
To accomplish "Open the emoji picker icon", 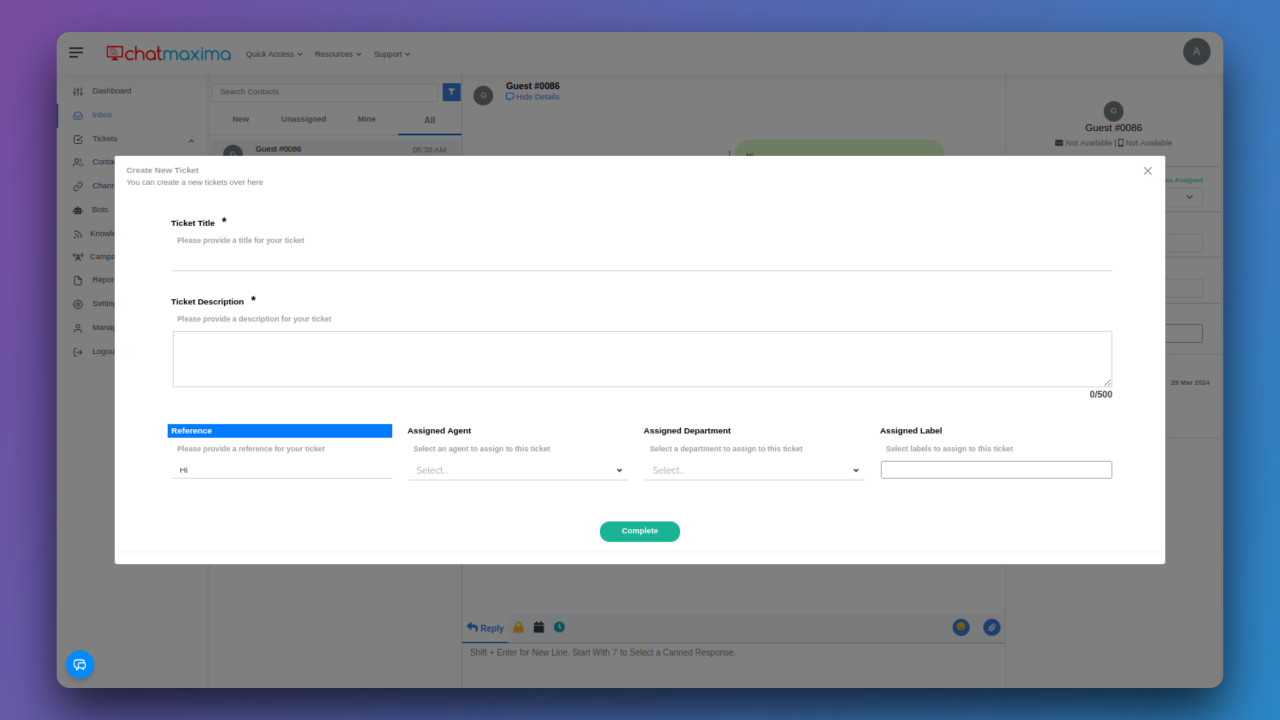I will tap(961, 627).
